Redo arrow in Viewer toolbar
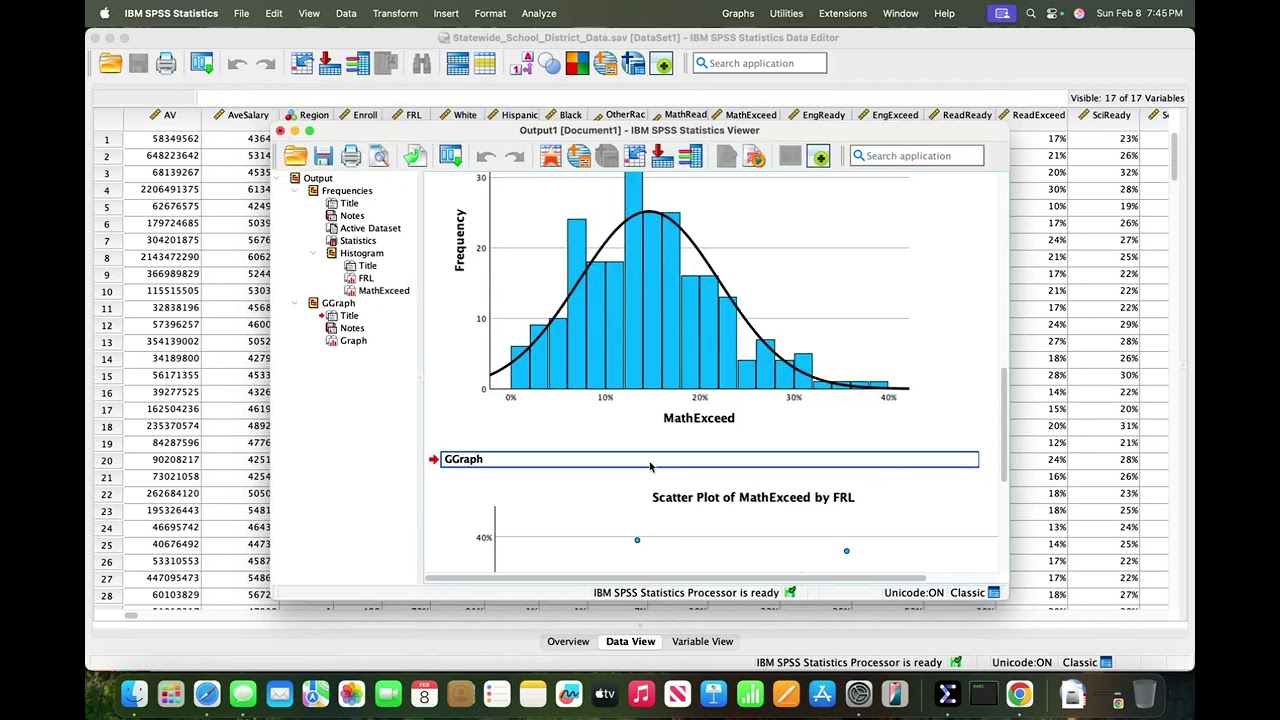This screenshot has height=720, width=1280. [x=514, y=156]
